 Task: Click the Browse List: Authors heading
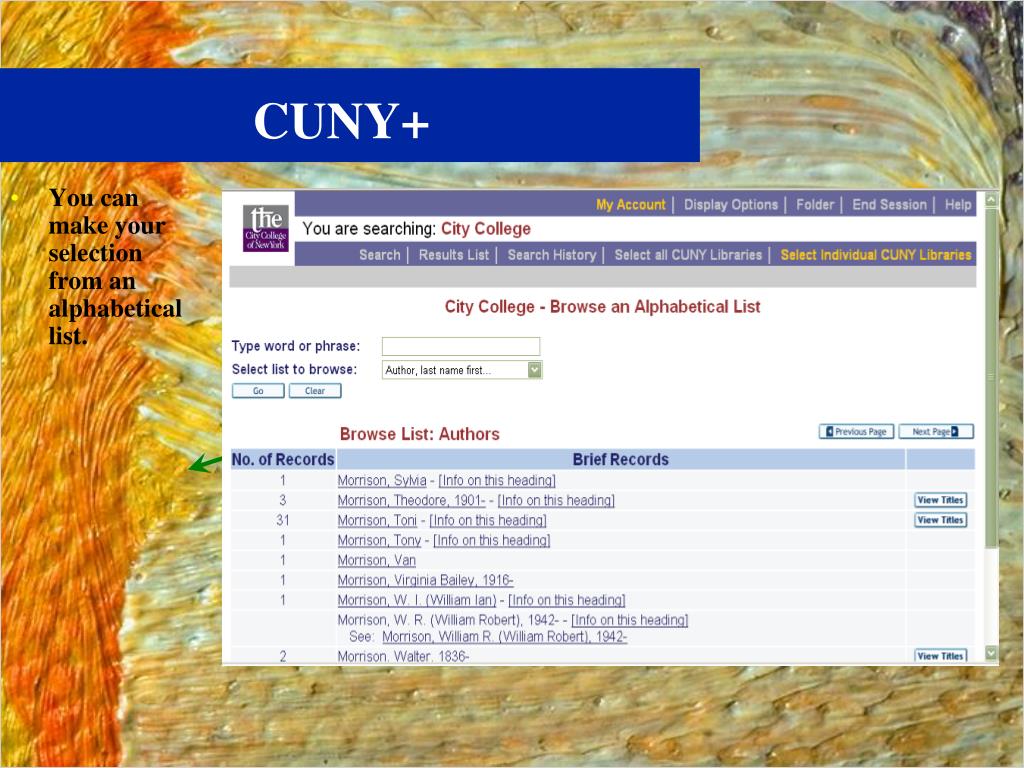click(x=420, y=434)
